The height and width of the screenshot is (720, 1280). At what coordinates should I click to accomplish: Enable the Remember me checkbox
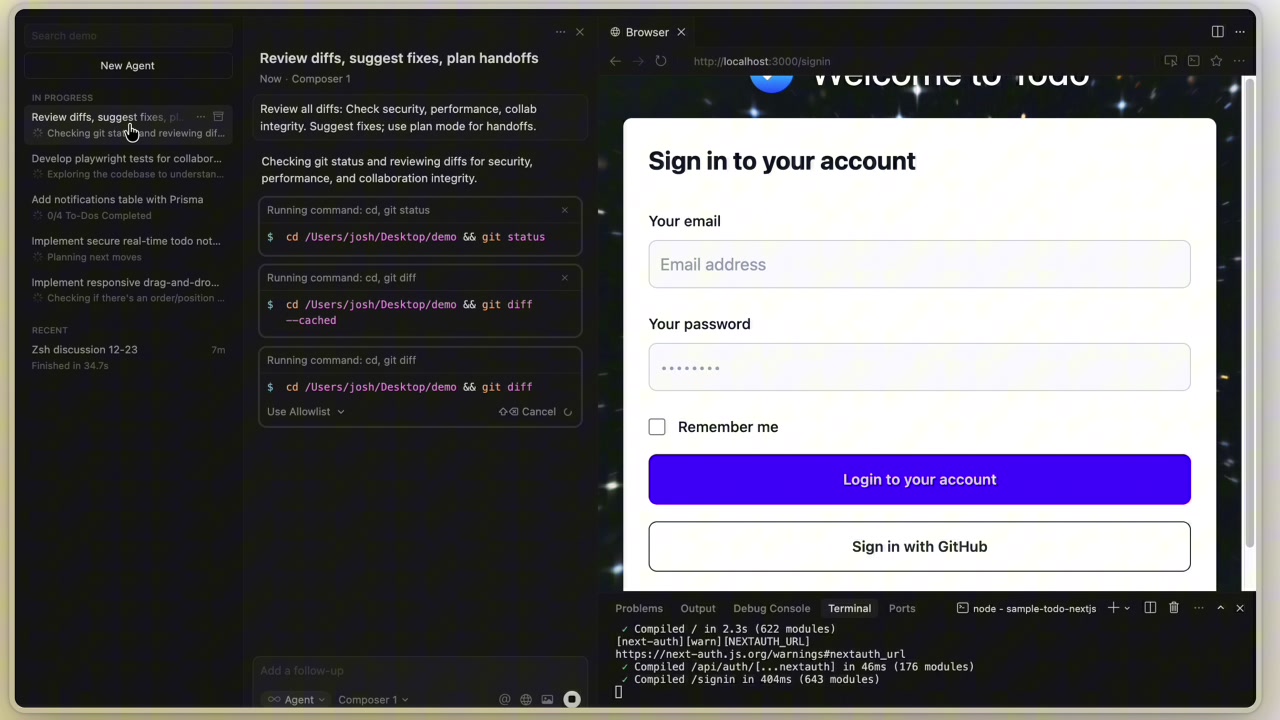click(657, 427)
